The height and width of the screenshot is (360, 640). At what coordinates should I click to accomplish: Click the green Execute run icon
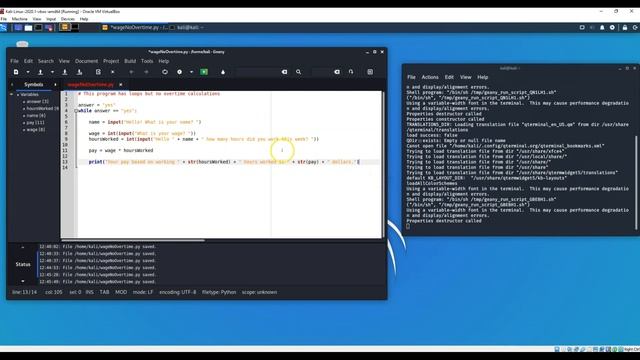204,72
